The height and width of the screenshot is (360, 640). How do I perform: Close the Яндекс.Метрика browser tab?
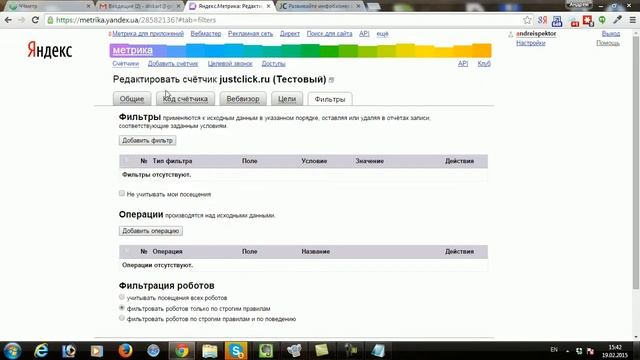pyautogui.click(x=268, y=6)
